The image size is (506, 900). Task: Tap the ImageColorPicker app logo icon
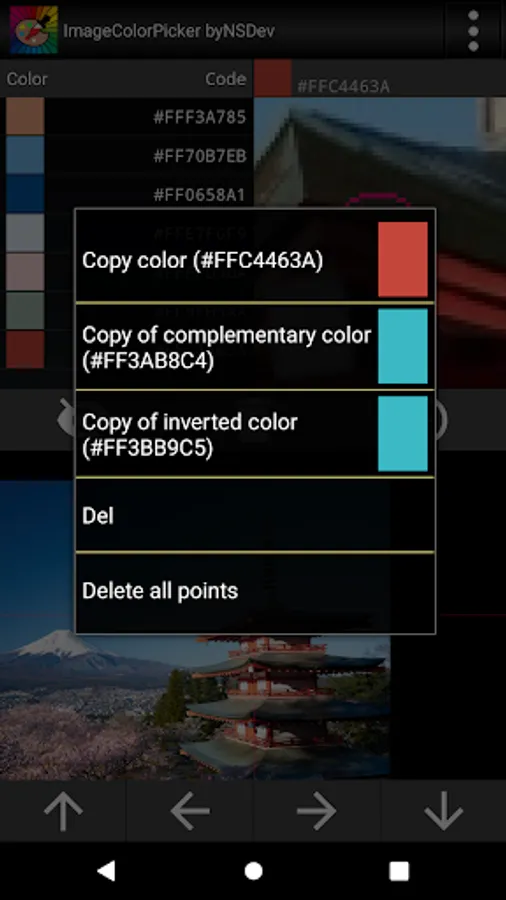pyautogui.click(x=34, y=30)
